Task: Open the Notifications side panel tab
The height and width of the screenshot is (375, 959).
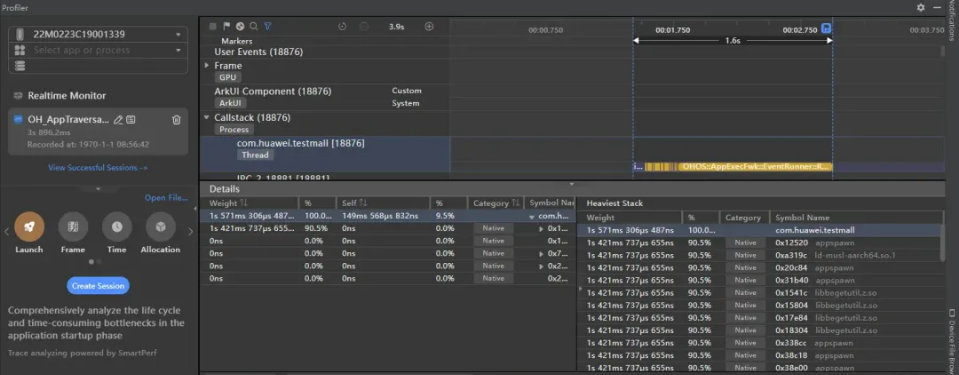Action: pos(952,20)
